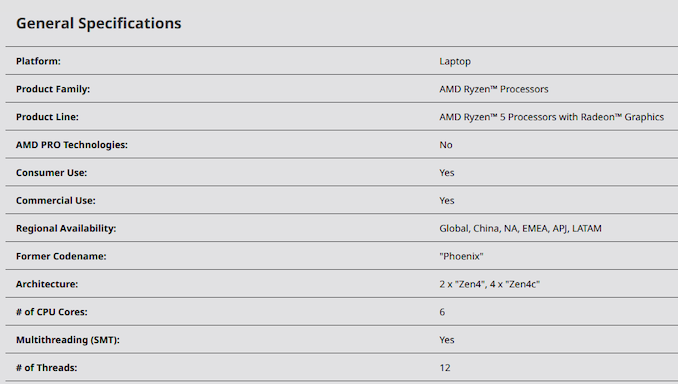Click the Former Codename label
The image size is (678, 384).
tap(61, 256)
